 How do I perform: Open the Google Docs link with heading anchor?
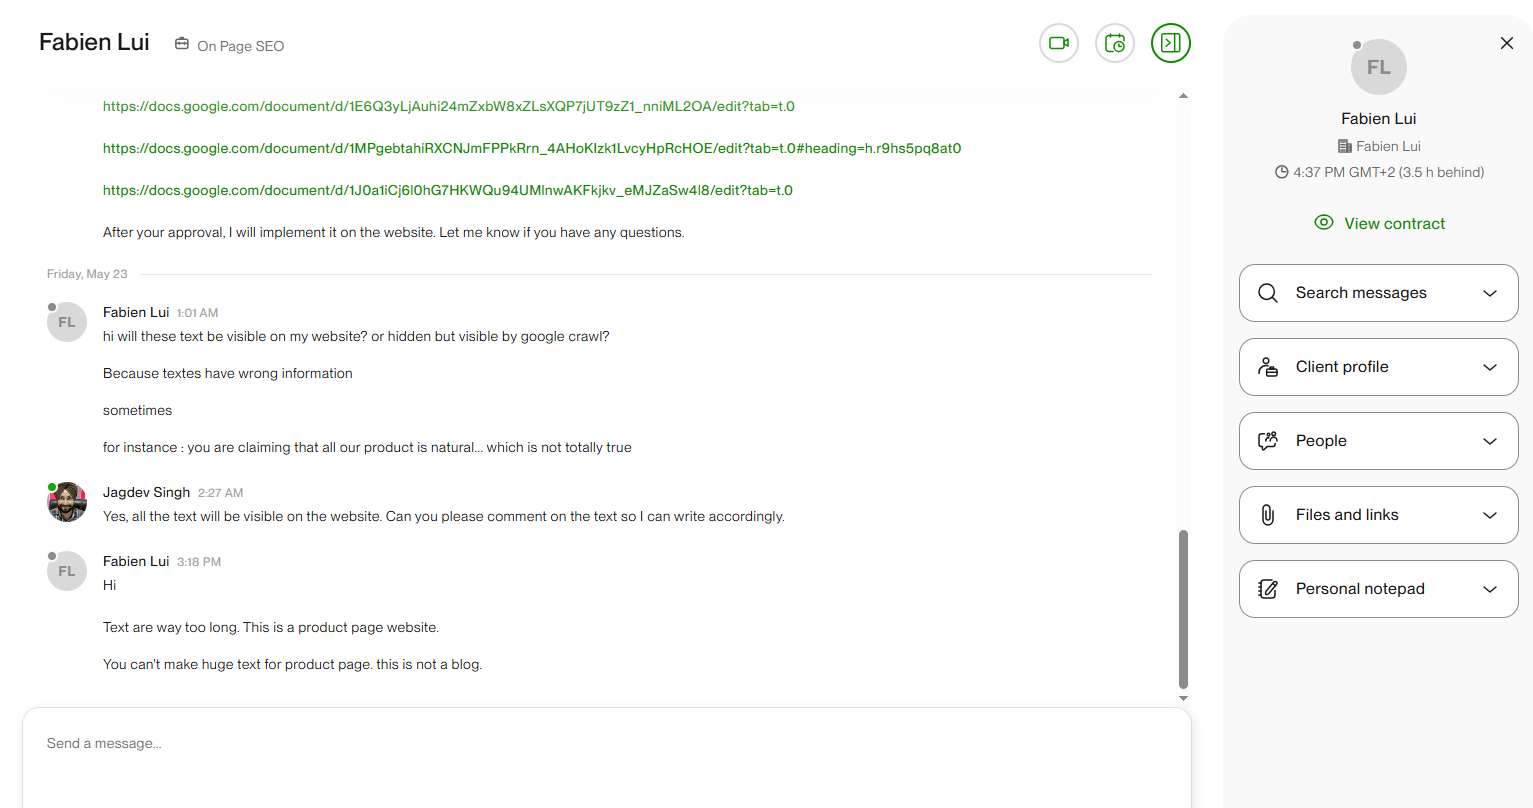[532, 148]
